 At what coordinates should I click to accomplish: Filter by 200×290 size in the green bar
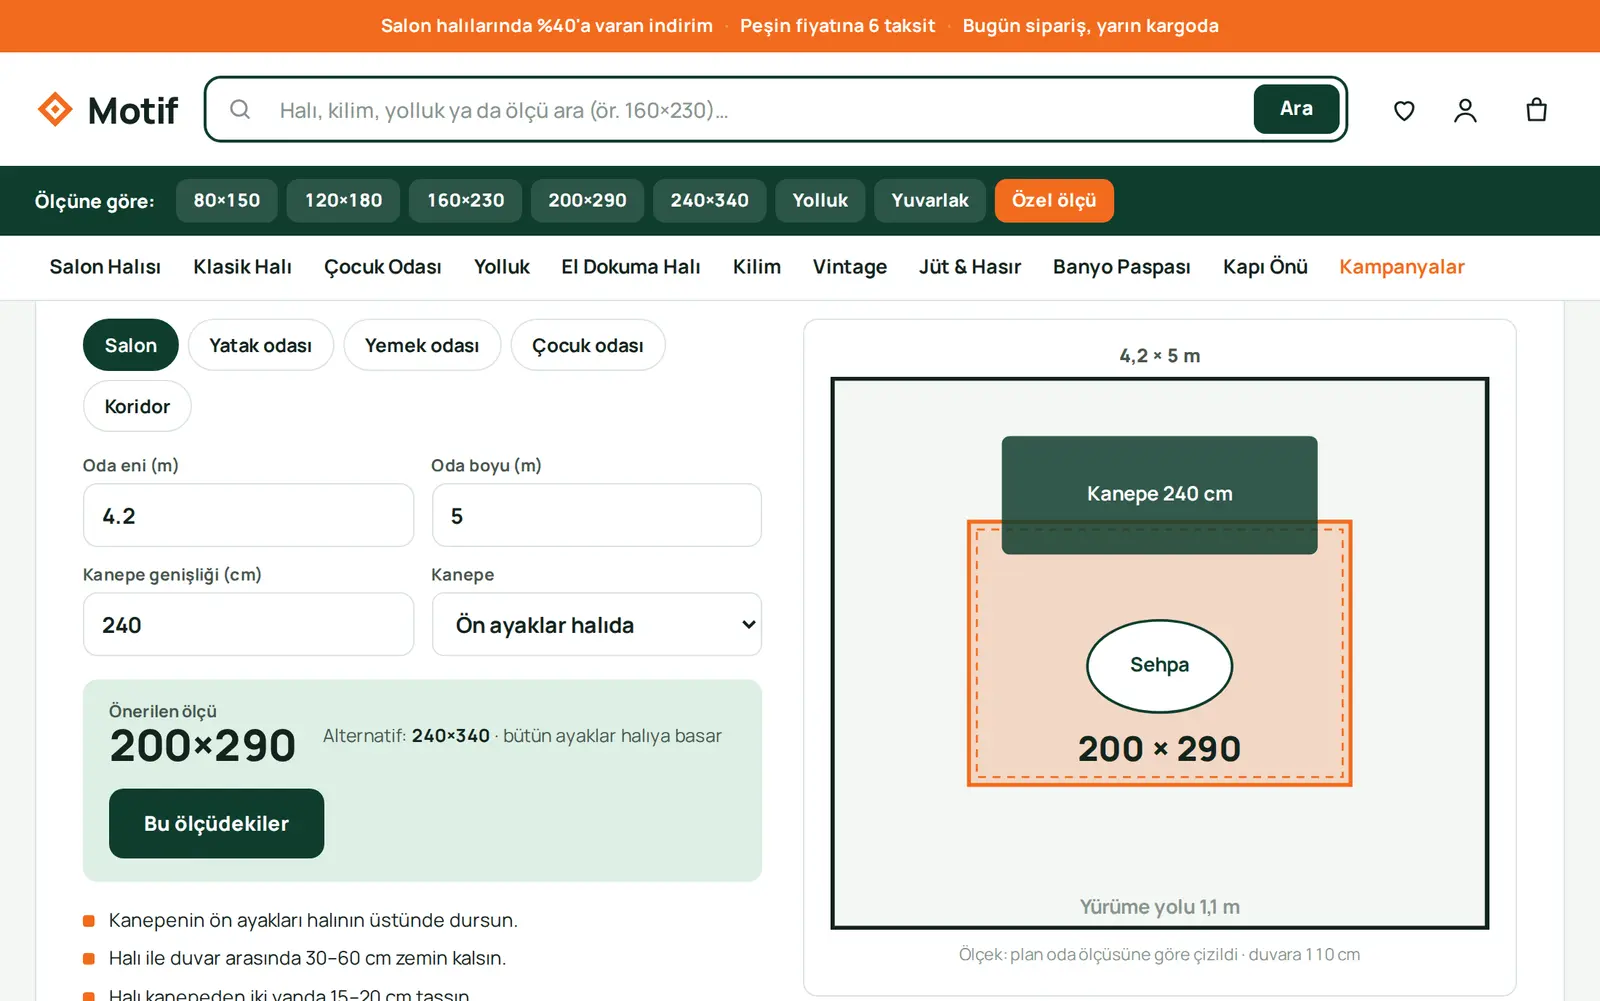tap(588, 201)
